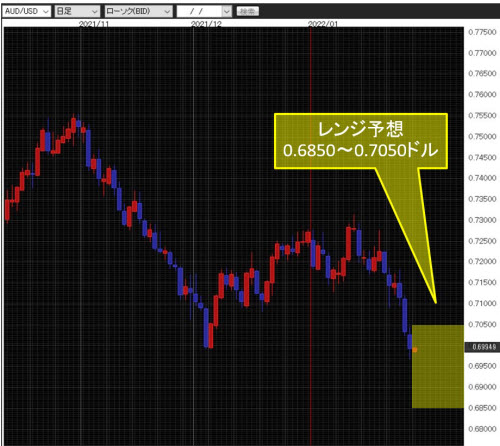Click the 0.68000 price axis label
The height and width of the screenshot is (446, 500).
coord(482,429)
